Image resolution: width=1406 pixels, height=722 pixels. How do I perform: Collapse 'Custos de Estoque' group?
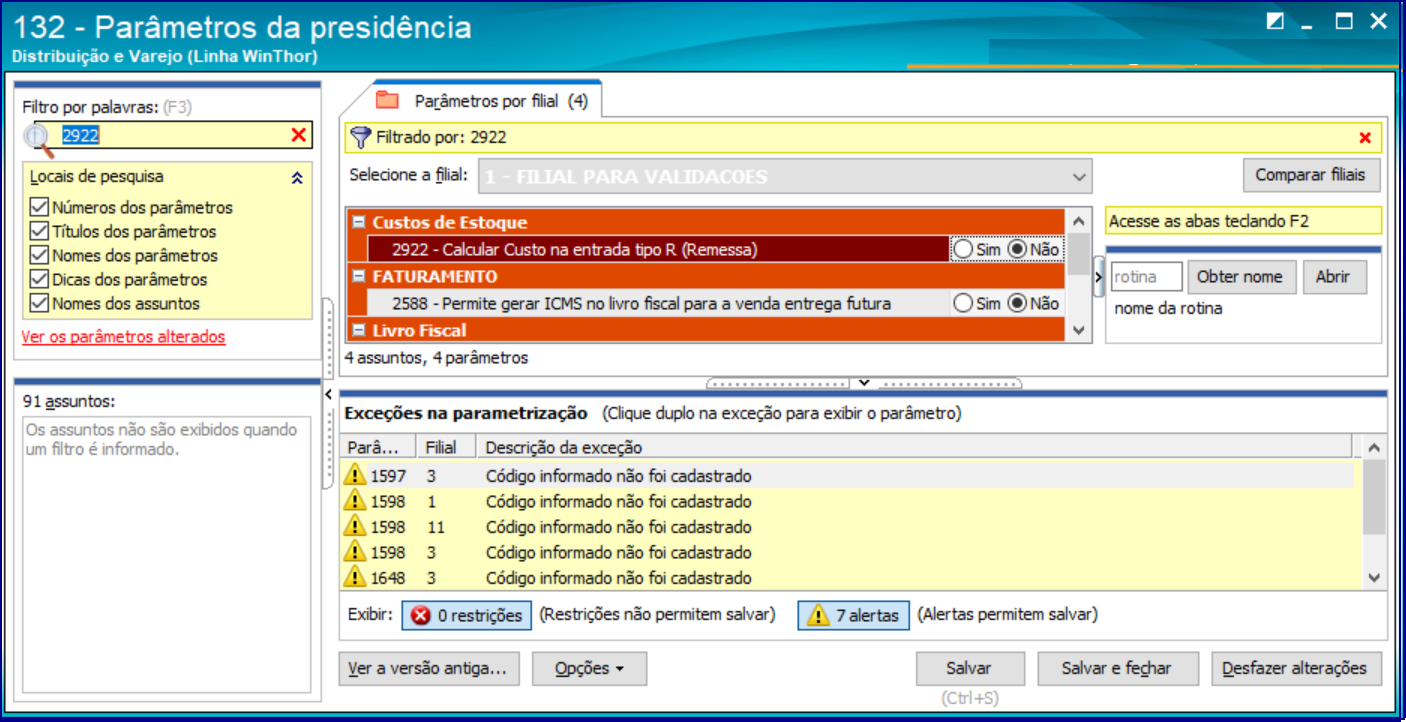358,222
